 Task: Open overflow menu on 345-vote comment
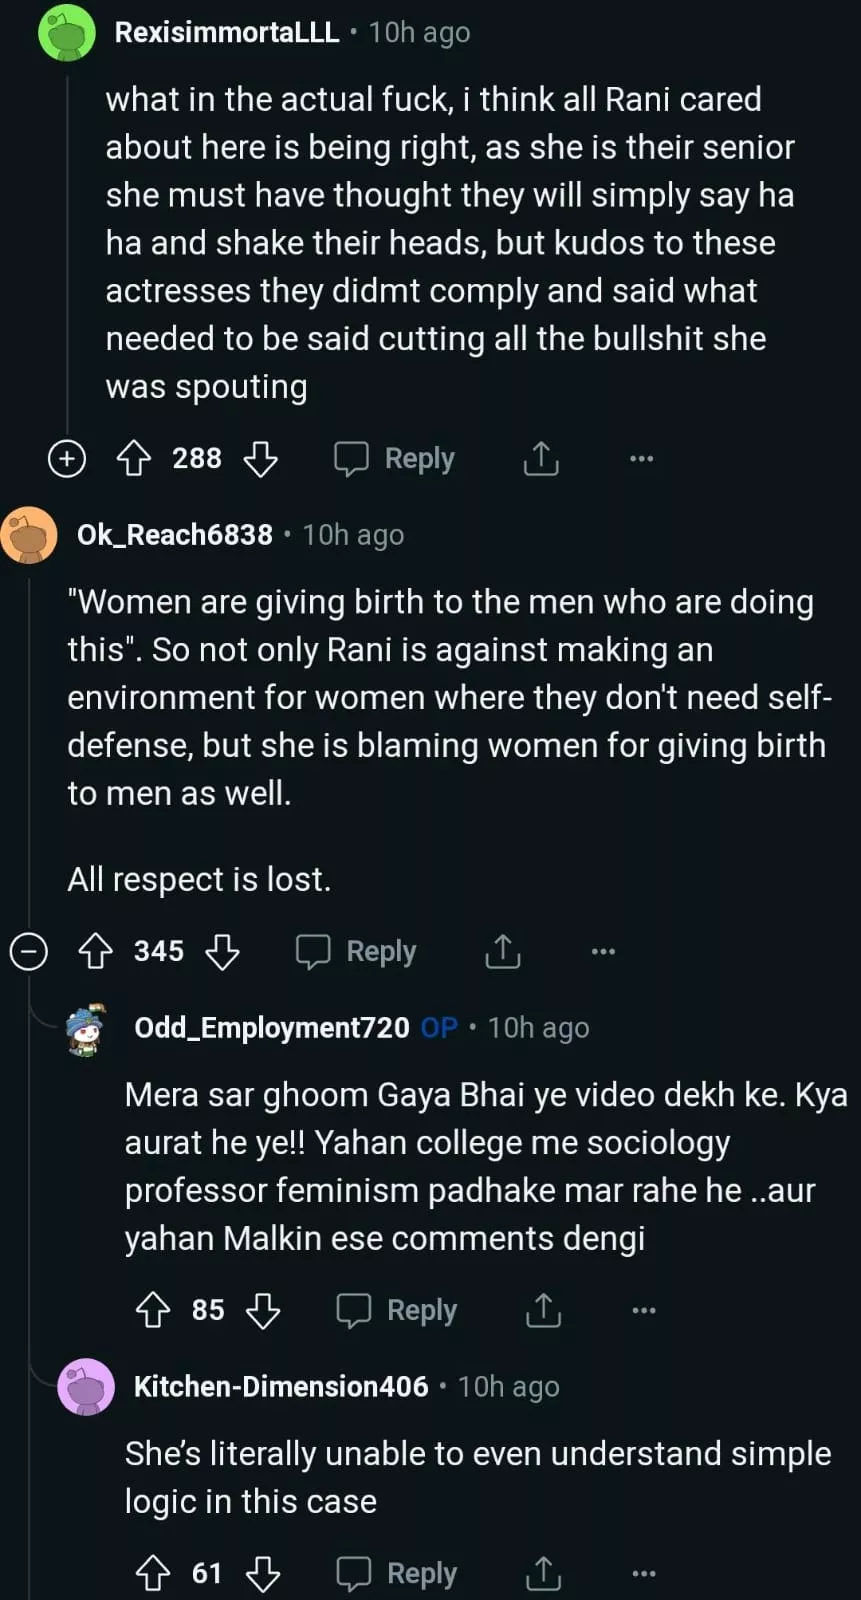(x=603, y=951)
